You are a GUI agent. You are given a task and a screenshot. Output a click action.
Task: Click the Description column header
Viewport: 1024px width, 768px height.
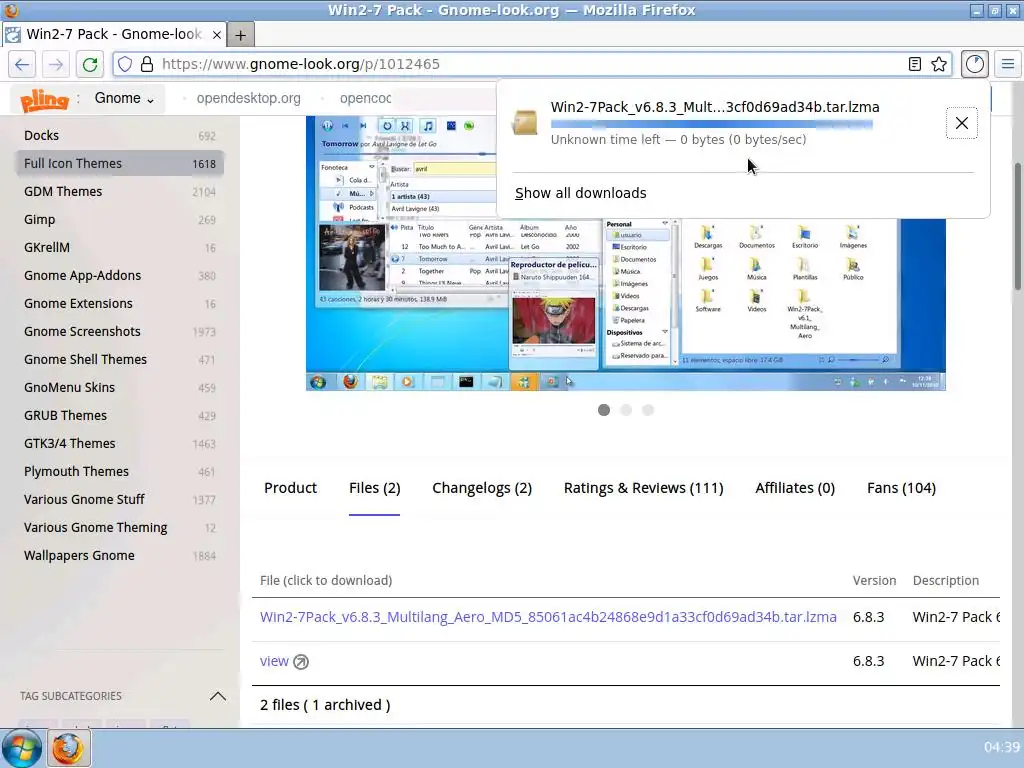(946, 581)
